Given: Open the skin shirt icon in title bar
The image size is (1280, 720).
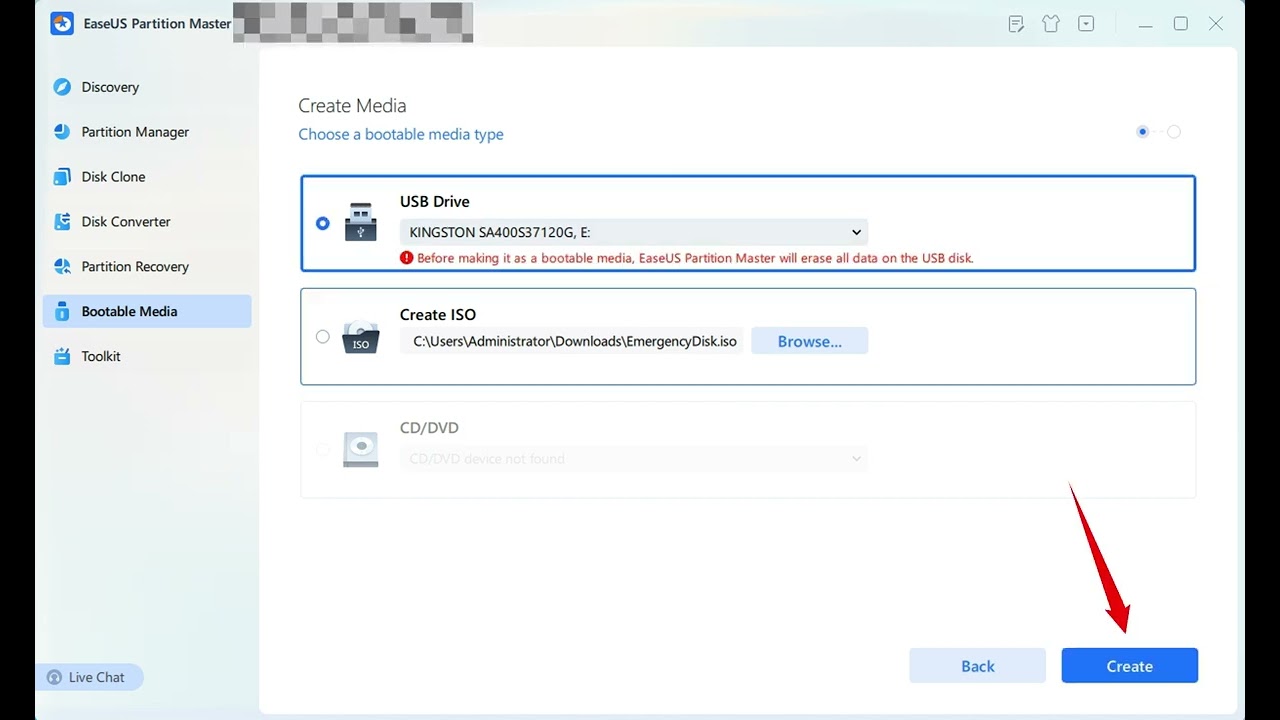Looking at the screenshot, I should tap(1051, 24).
